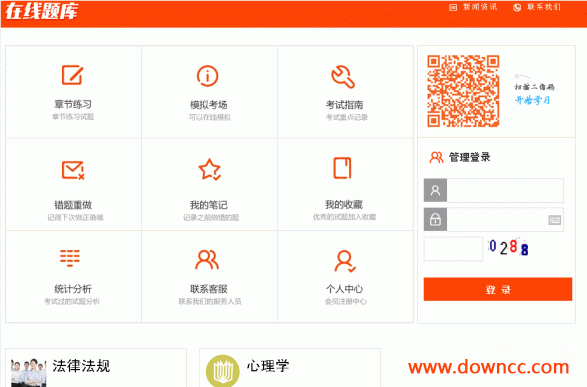587x387 pixels.
Task: Open the 新闻资讯 header link
Action: point(480,7)
